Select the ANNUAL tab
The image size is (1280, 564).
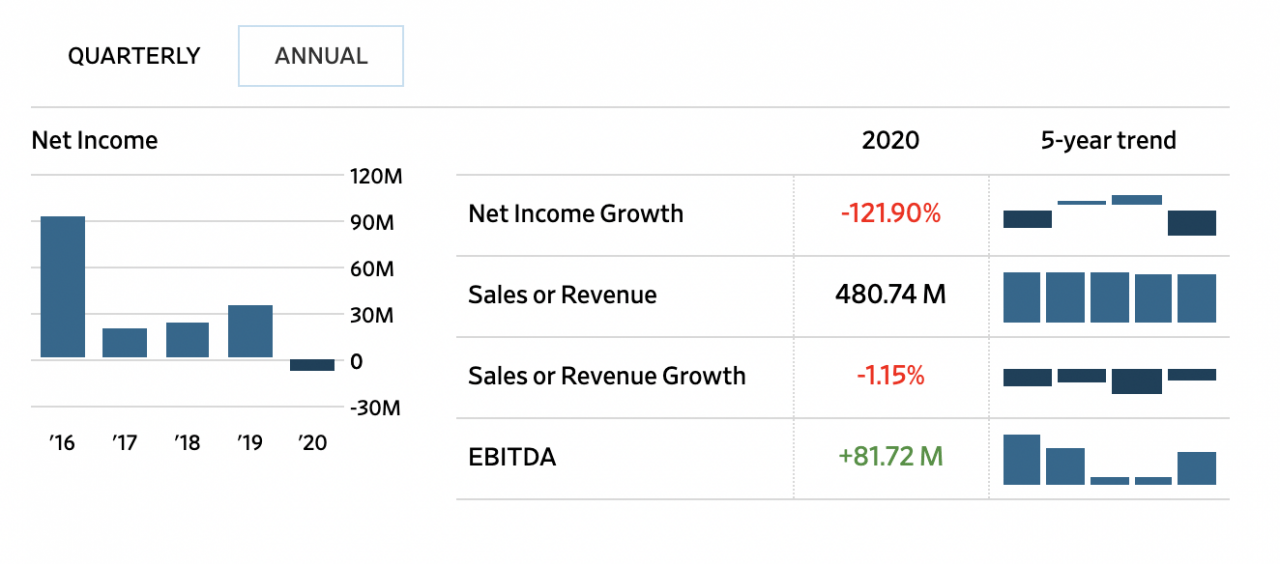pos(321,56)
